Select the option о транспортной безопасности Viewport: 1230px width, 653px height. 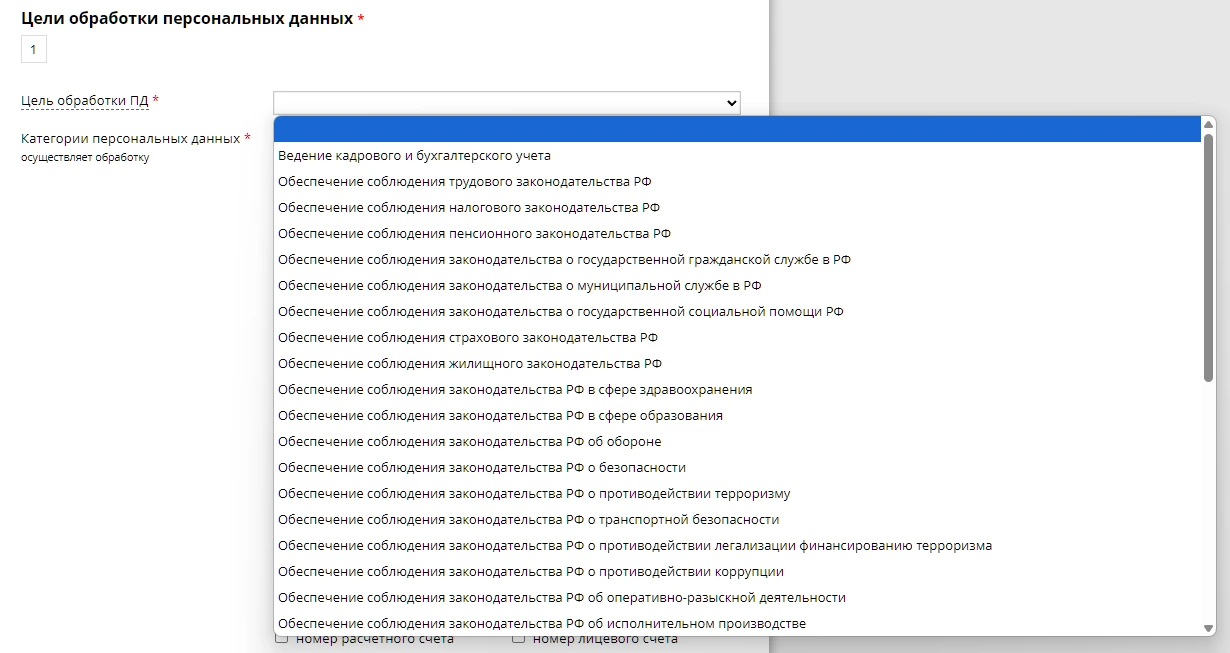(528, 520)
